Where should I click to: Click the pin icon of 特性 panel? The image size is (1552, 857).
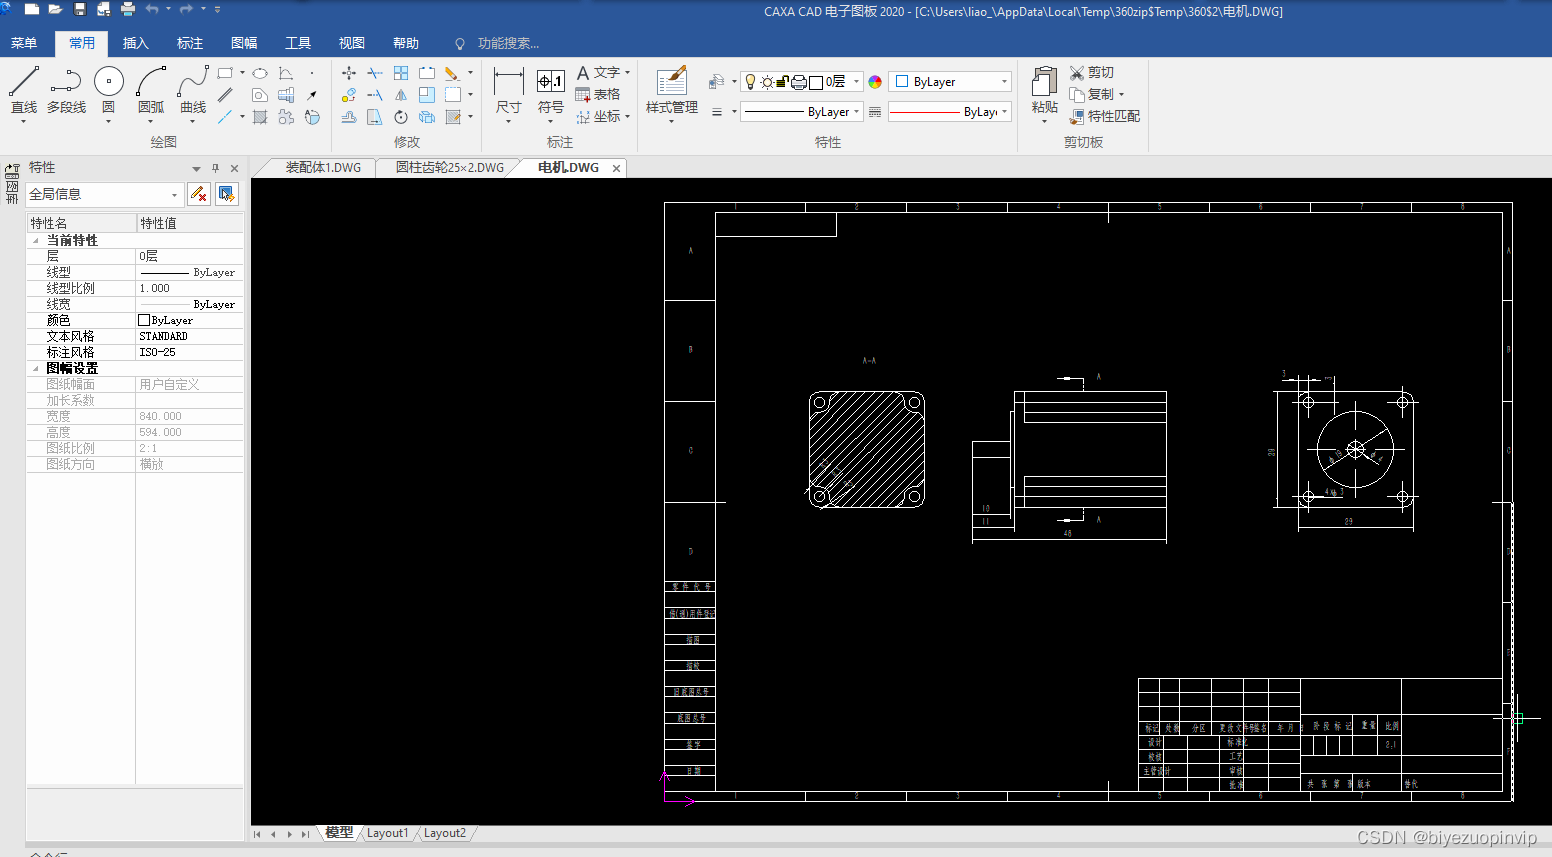click(215, 168)
